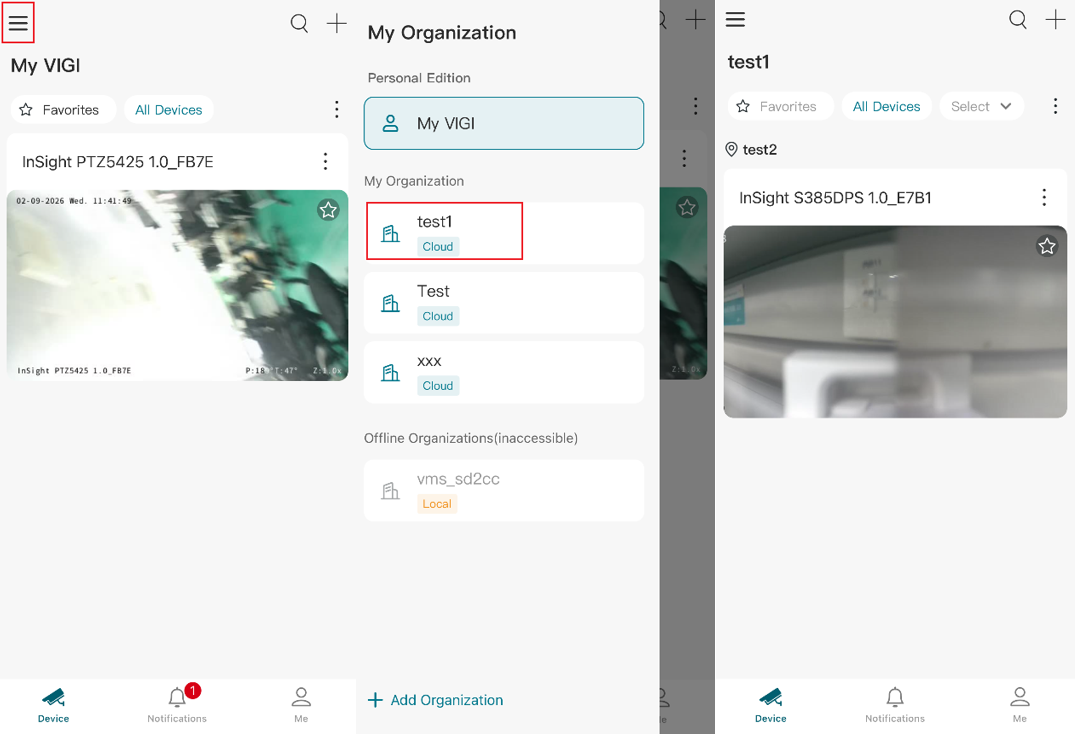Select the xxx Cloud organization
This screenshot has height=734, width=1076.
[504, 372]
